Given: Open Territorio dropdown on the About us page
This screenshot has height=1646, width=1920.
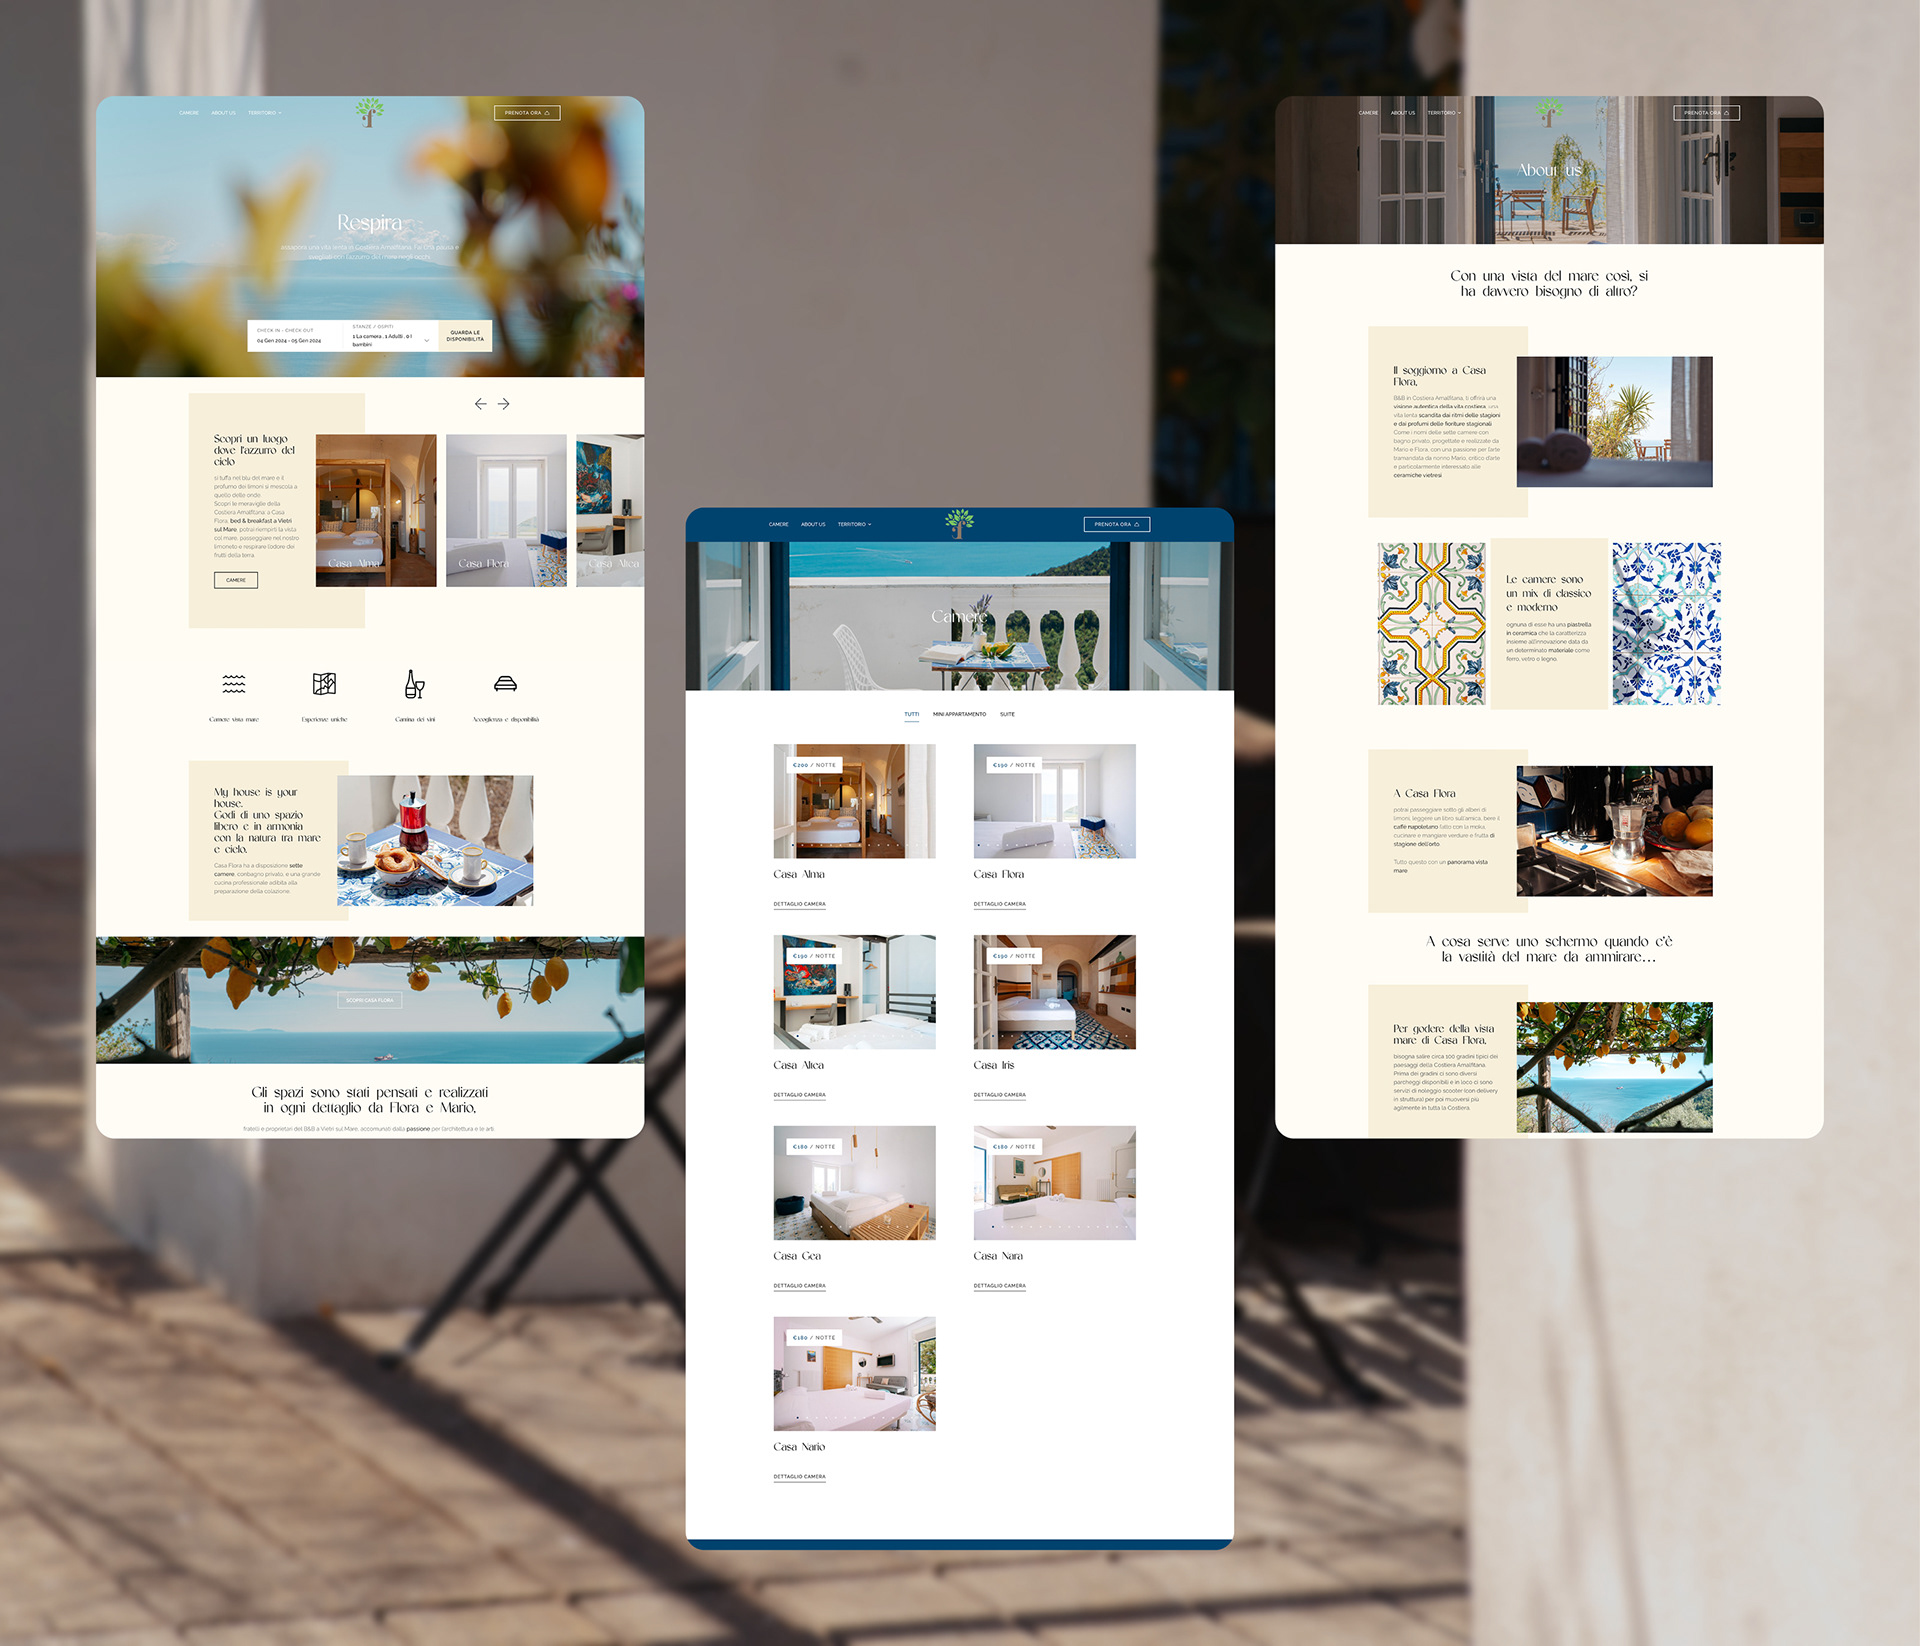Looking at the screenshot, I should [1444, 113].
